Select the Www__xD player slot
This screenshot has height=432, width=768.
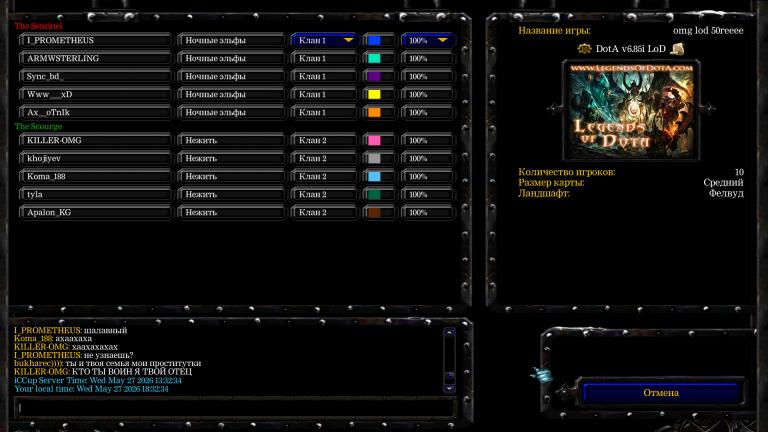(x=96, y=94)
